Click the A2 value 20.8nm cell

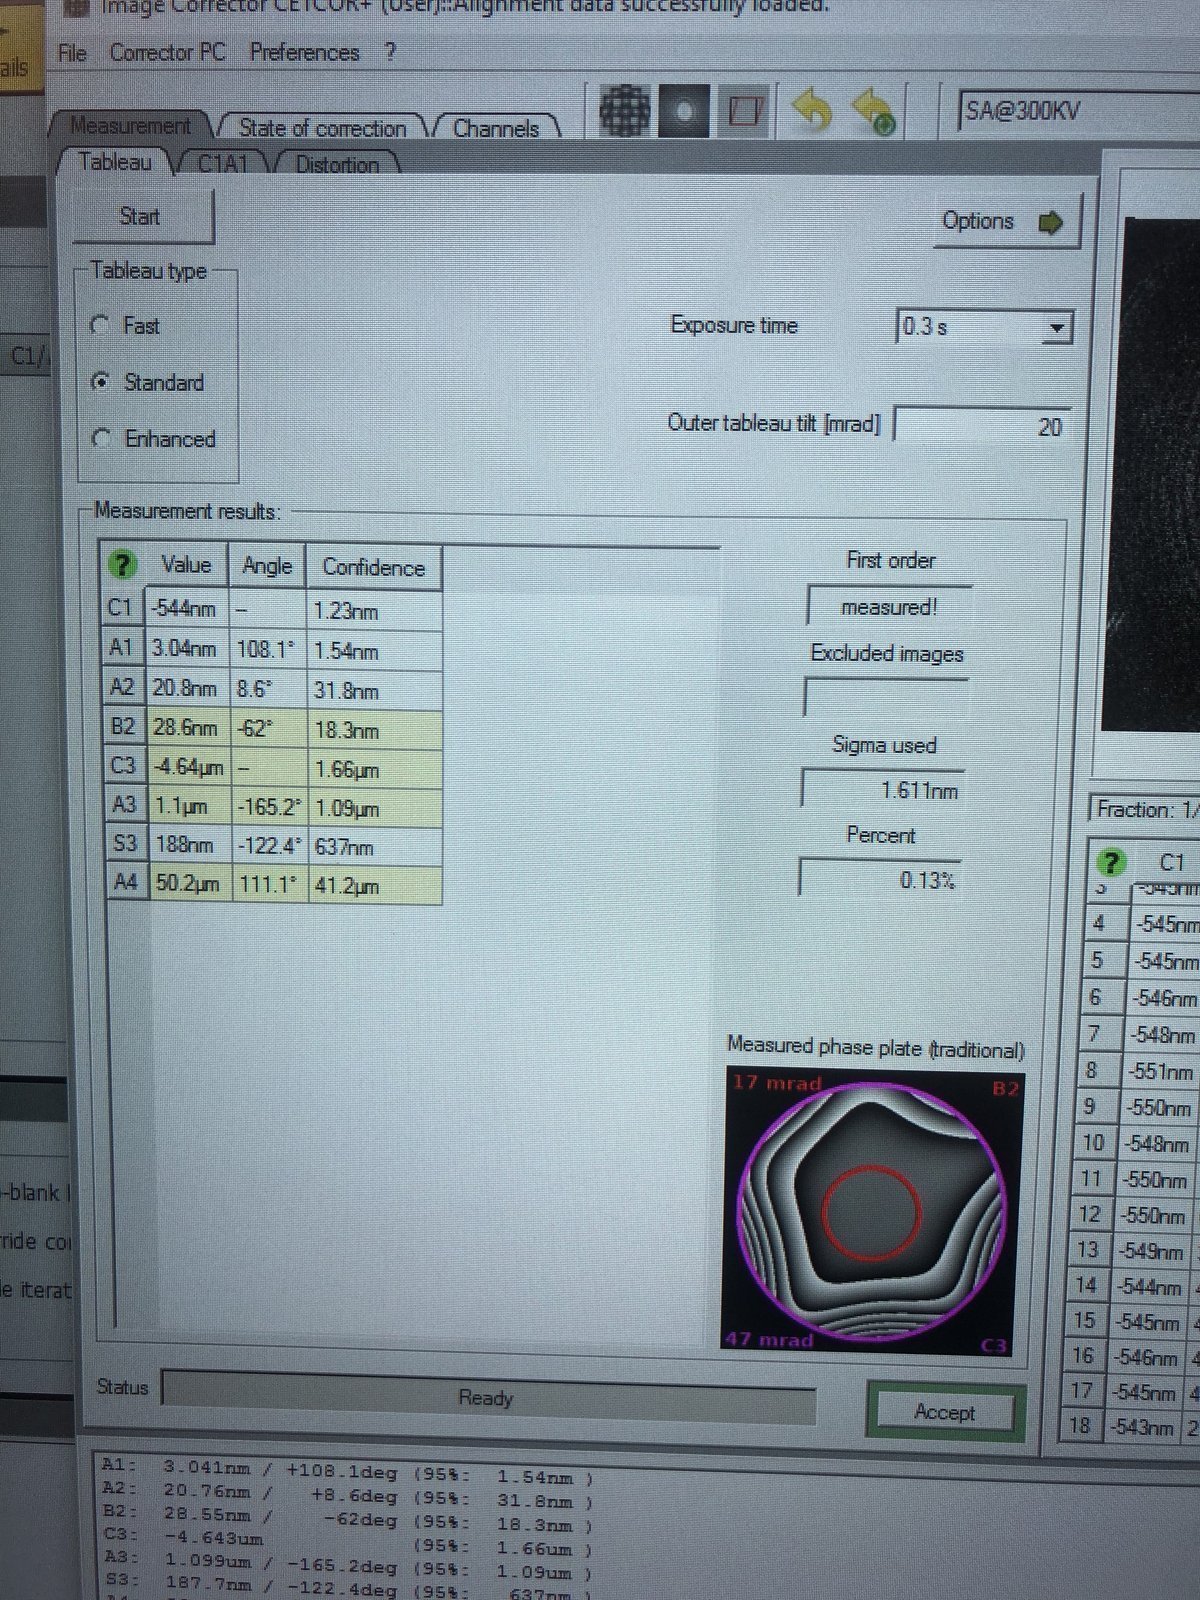(188, 688)
